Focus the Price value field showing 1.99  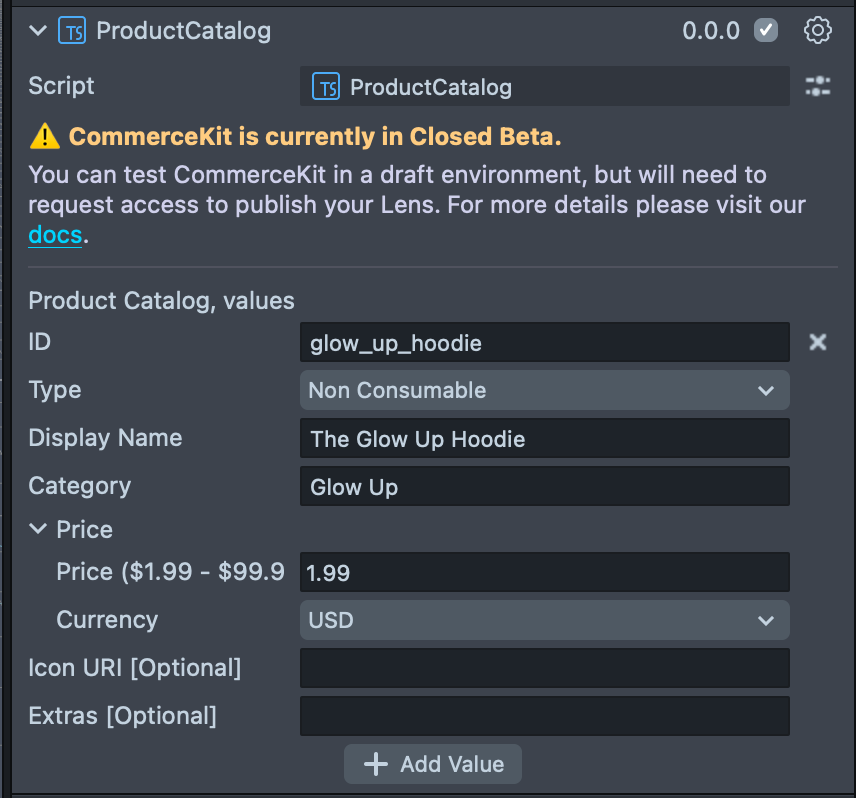pos(544,572)
